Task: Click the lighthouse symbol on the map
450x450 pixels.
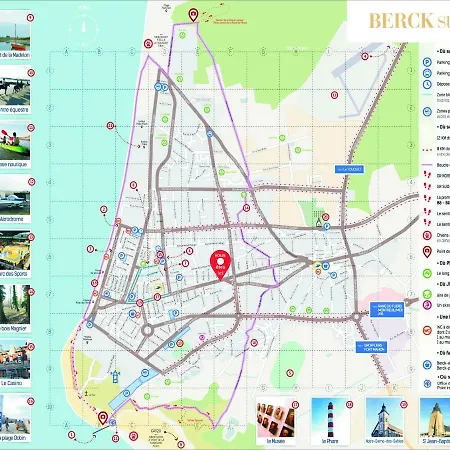Action: pyautogui.click(x=115, y=376)
